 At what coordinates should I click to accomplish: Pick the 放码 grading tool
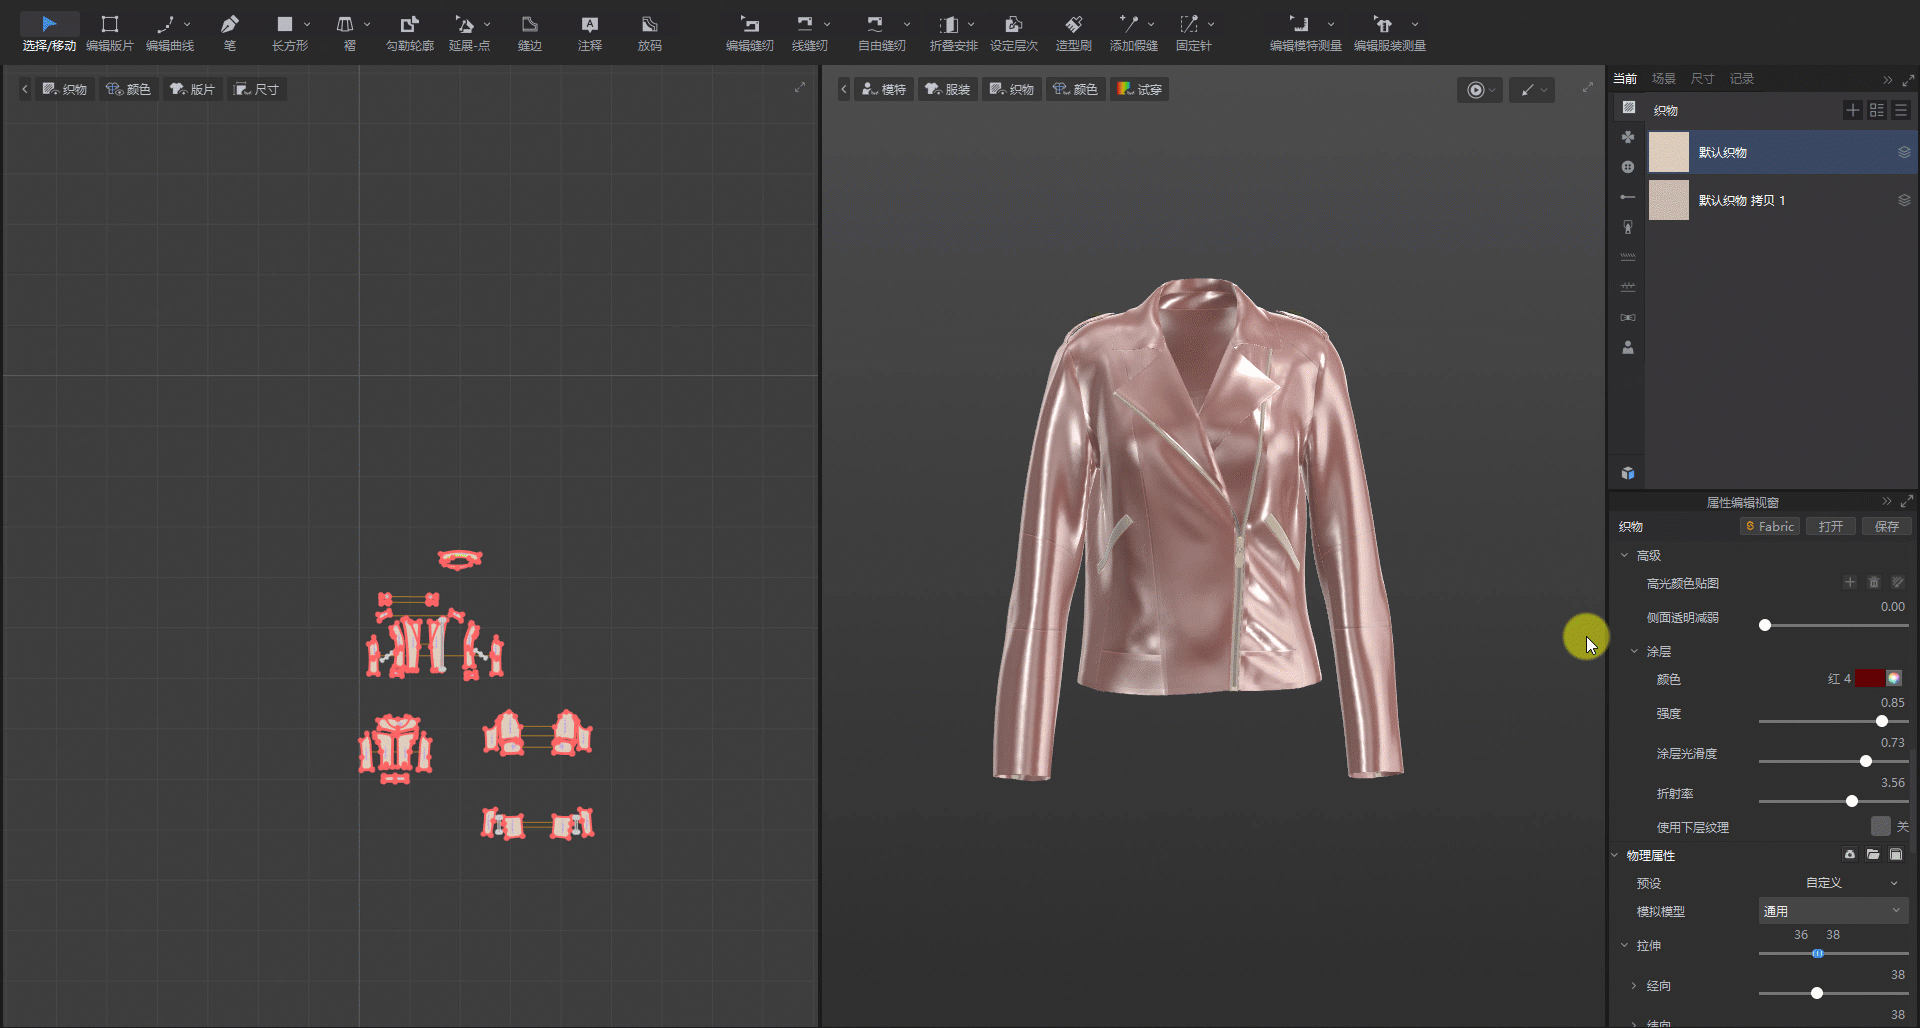(649, 32)
